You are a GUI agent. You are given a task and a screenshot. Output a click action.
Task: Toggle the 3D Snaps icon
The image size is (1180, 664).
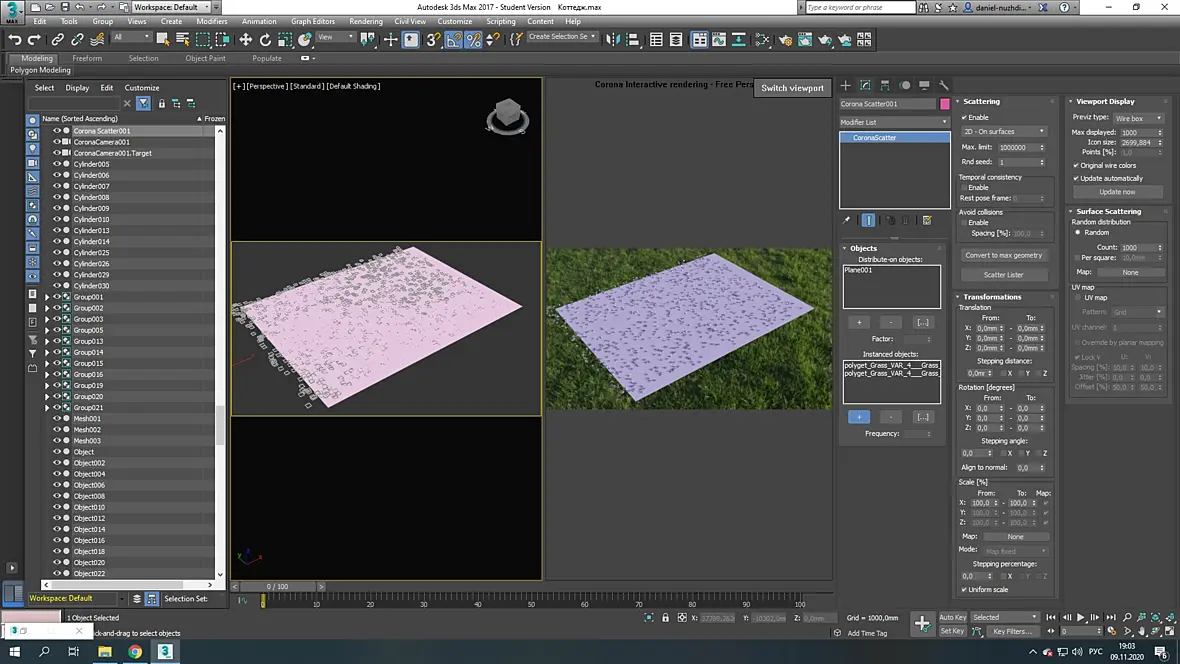tap(433, 39)
